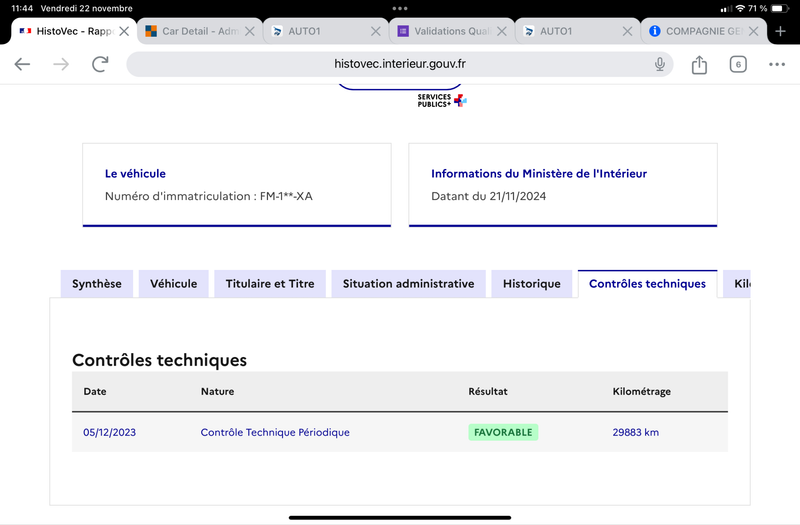Close the first AUTO1 tab

tap(376, 31)
